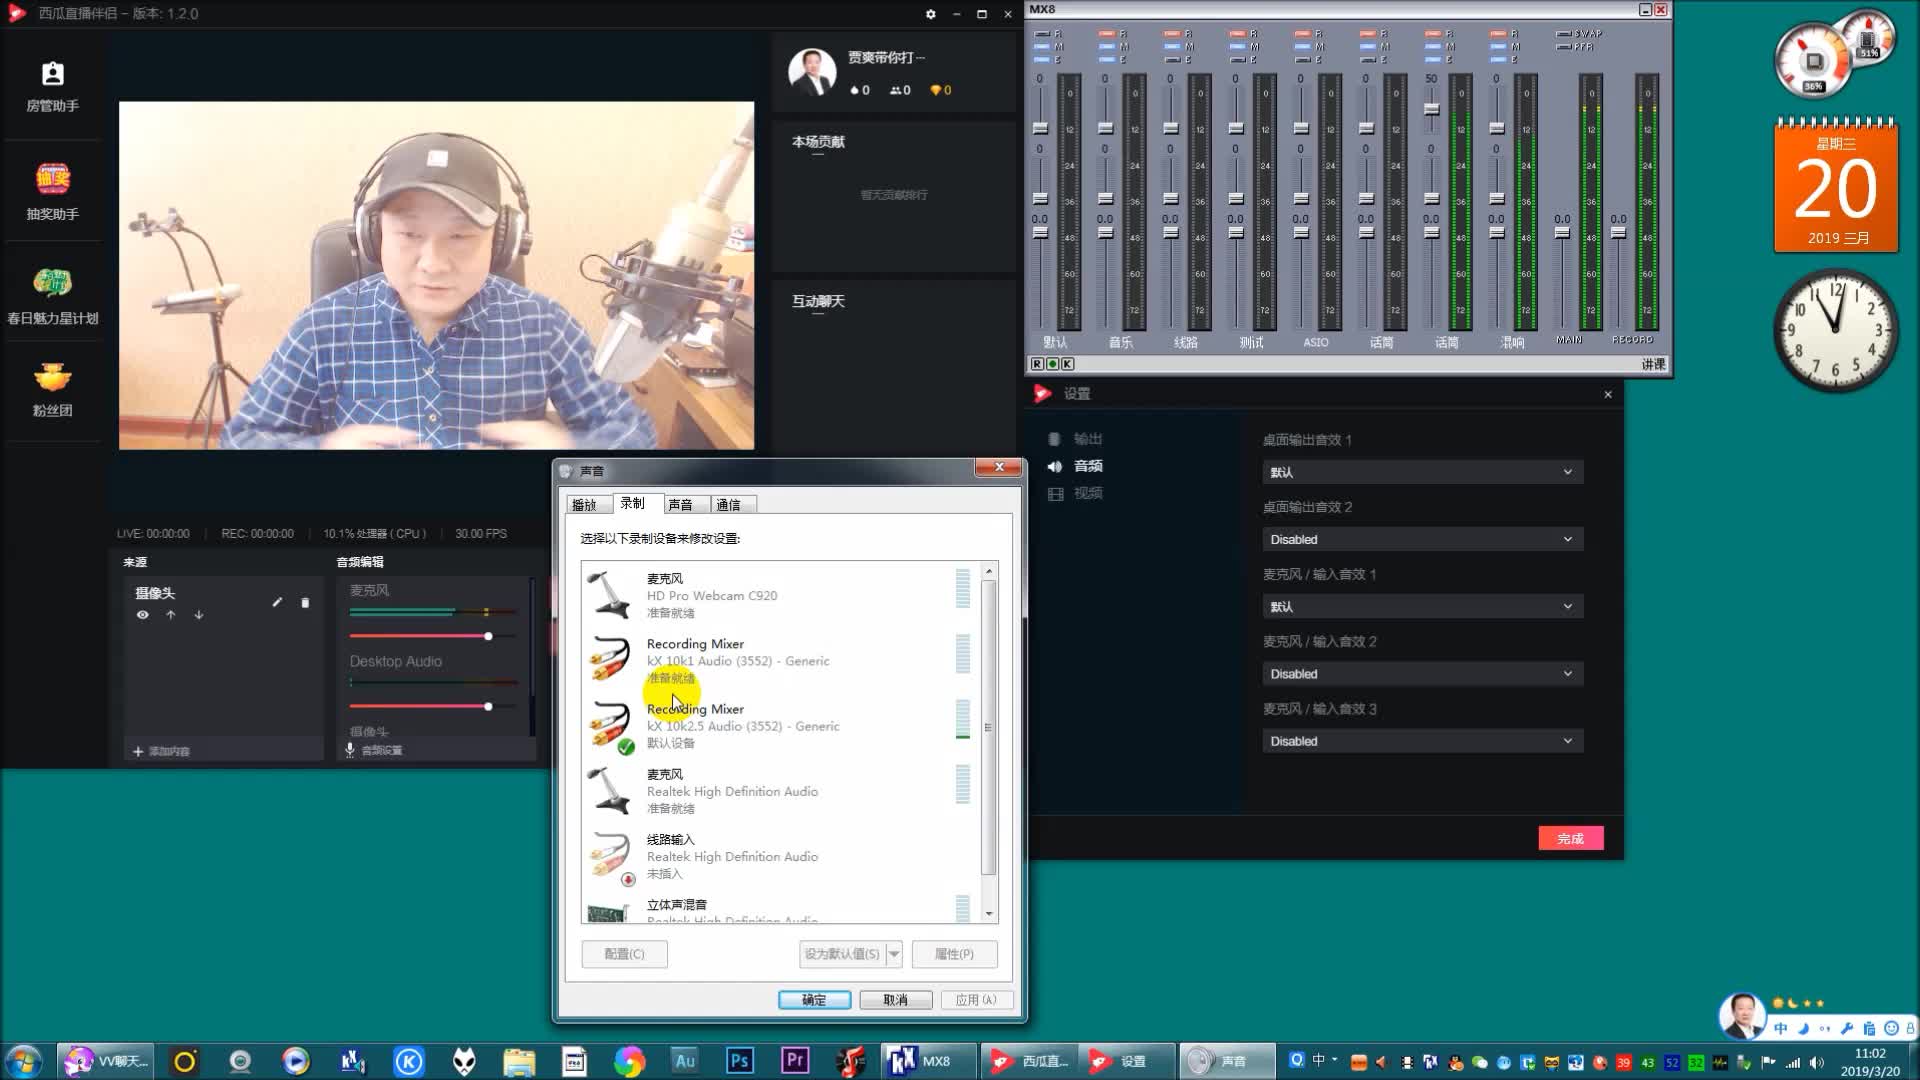Click Photoshop icon in the taskbar
The image size is (1920, 1080).
pyautogui.click(x=740, y=1061)
